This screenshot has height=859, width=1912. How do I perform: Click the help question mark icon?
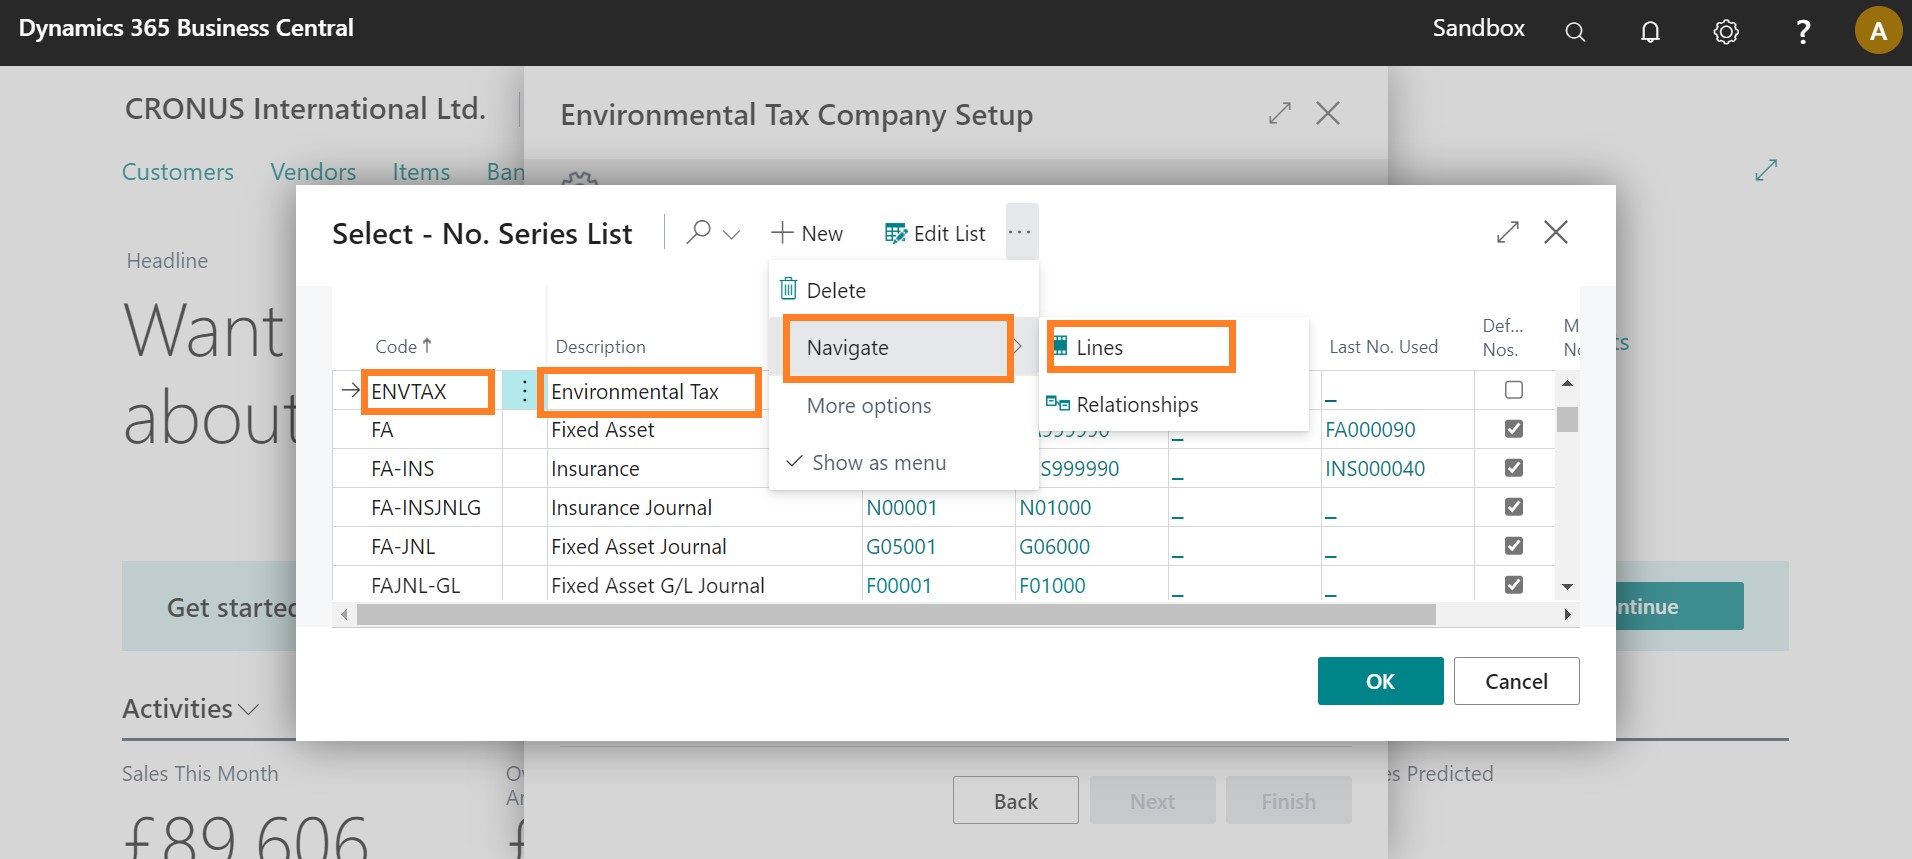1803,32
